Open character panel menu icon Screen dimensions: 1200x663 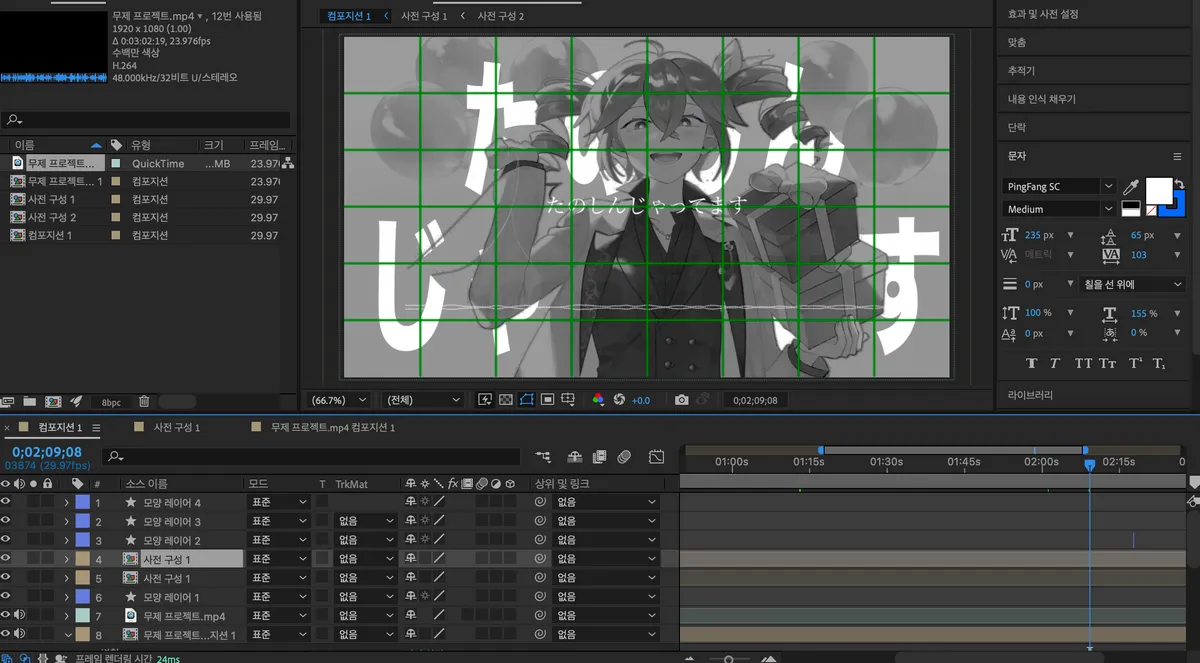pos(1177,157)
